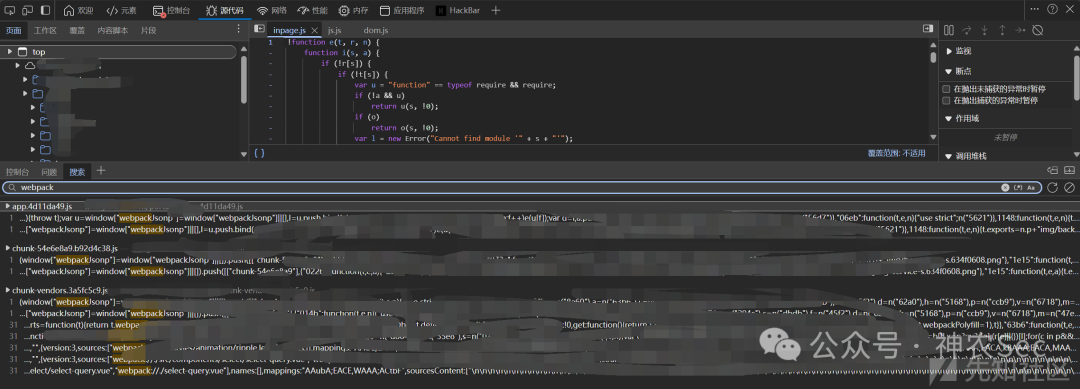
Task: Open DevTools customize menu (three dots)
Action: tap(1035, 9)
